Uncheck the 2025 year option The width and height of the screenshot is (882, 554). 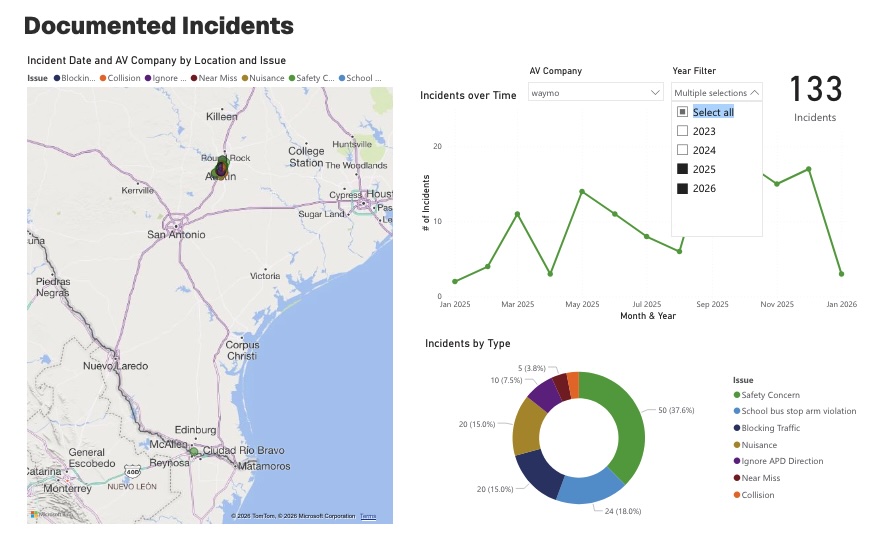(682, 169)
